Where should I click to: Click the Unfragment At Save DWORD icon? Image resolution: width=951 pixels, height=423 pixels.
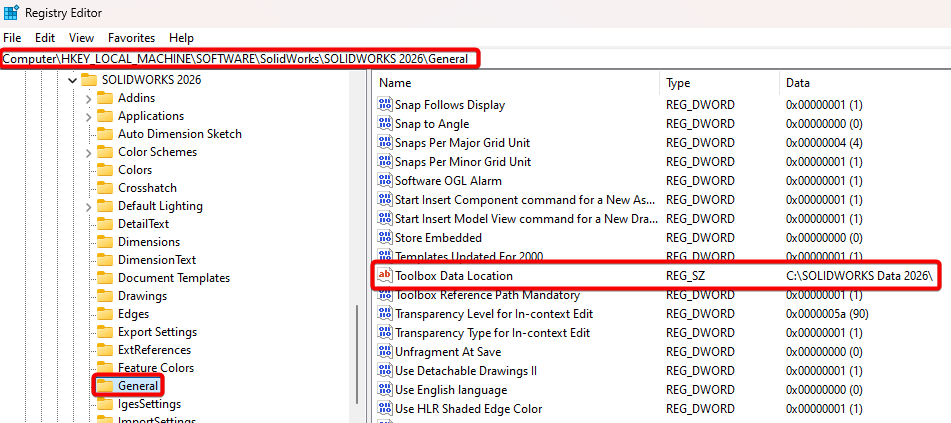click(385, 351)
